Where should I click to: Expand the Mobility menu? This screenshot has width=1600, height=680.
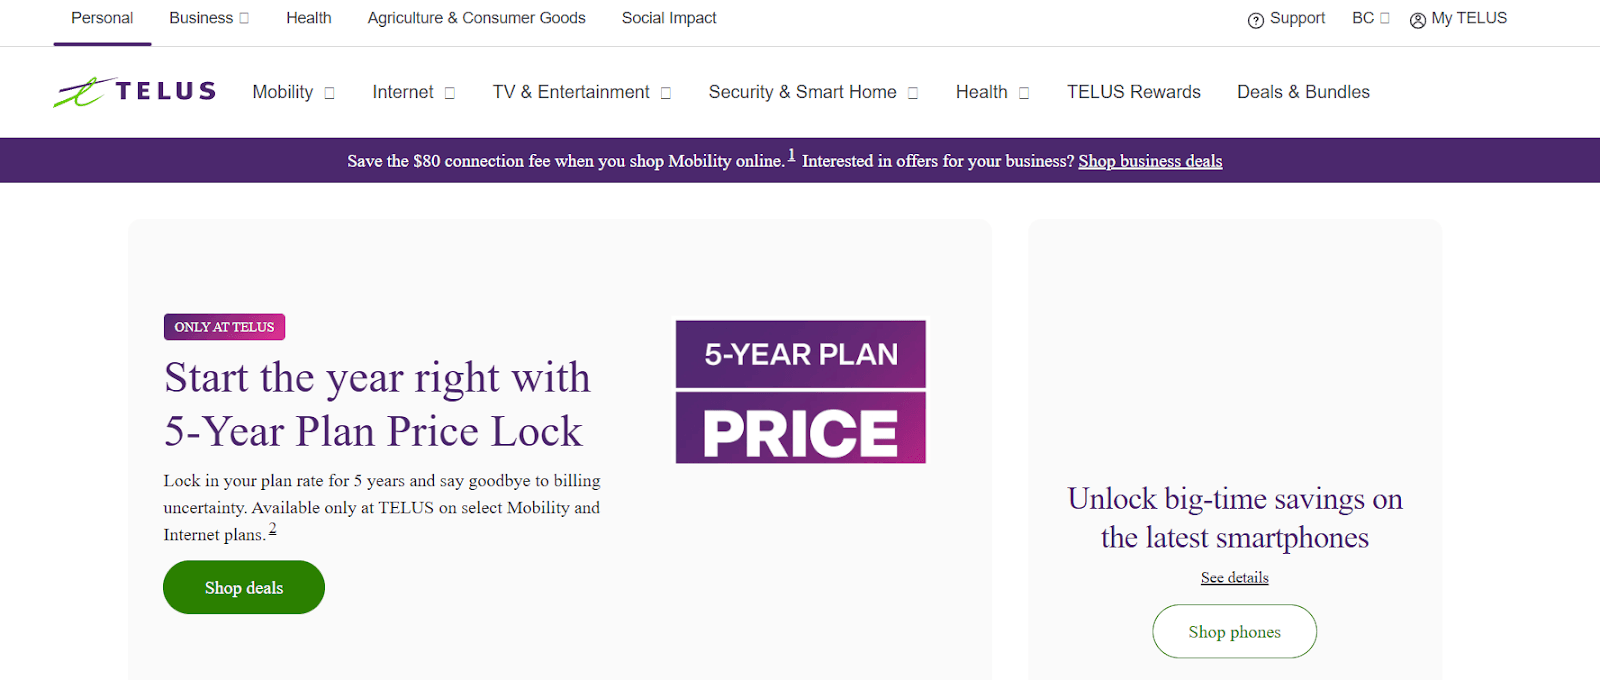tap(293, 92)
